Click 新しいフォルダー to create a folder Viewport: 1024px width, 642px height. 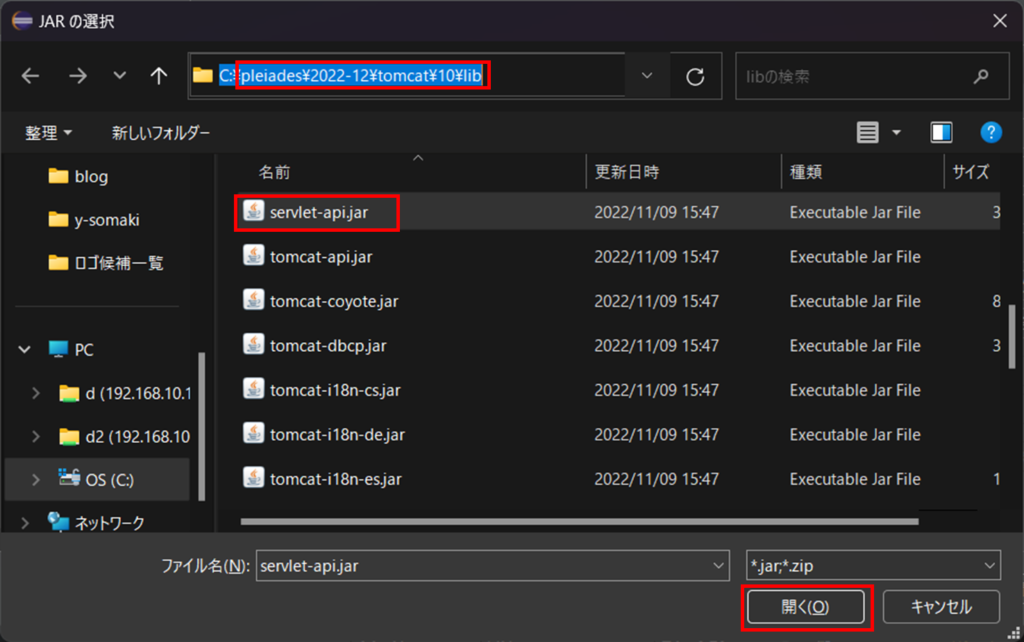pos(161,133)
